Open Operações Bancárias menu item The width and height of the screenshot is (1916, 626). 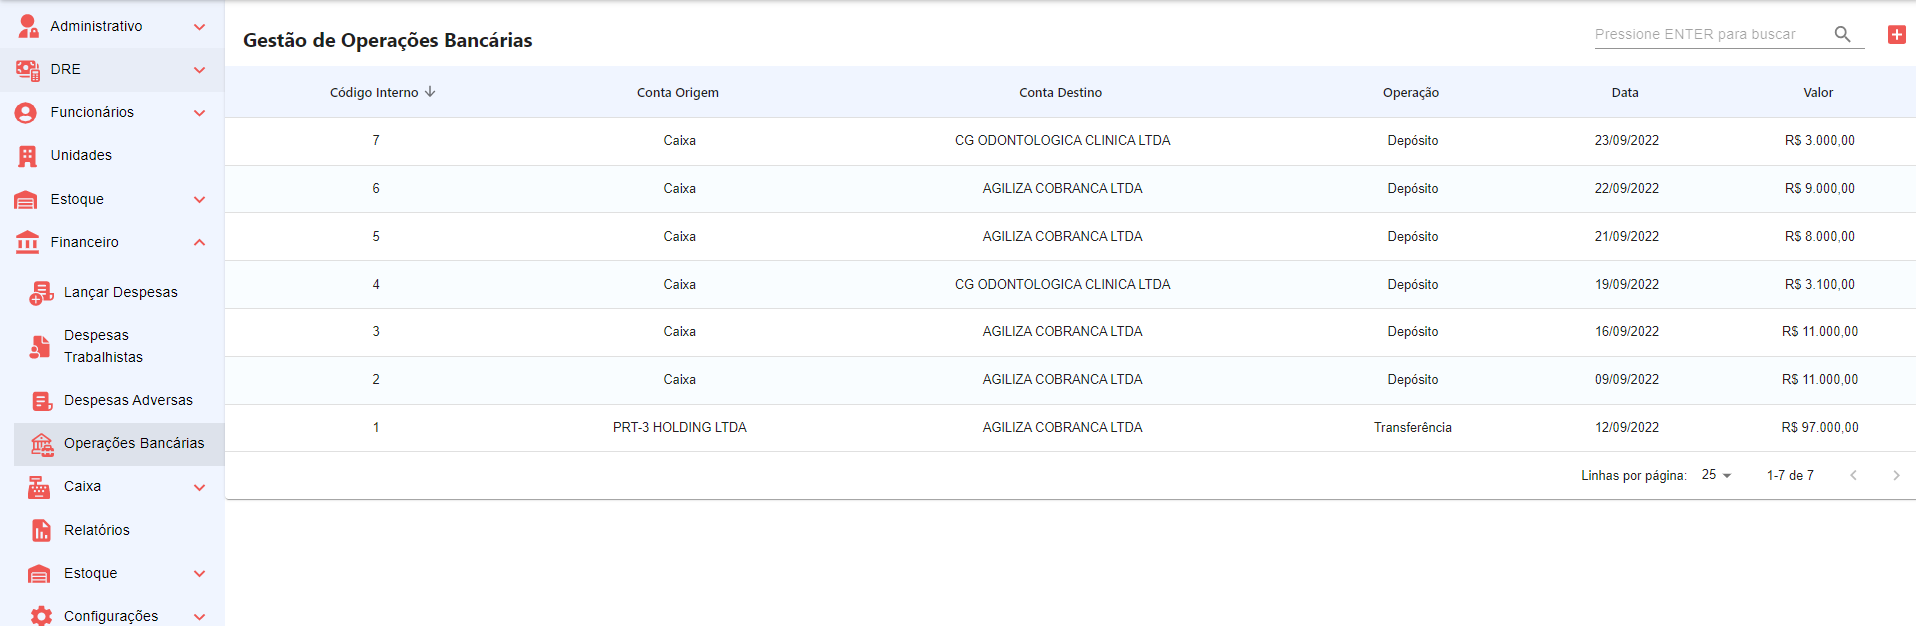click(133, 443)
